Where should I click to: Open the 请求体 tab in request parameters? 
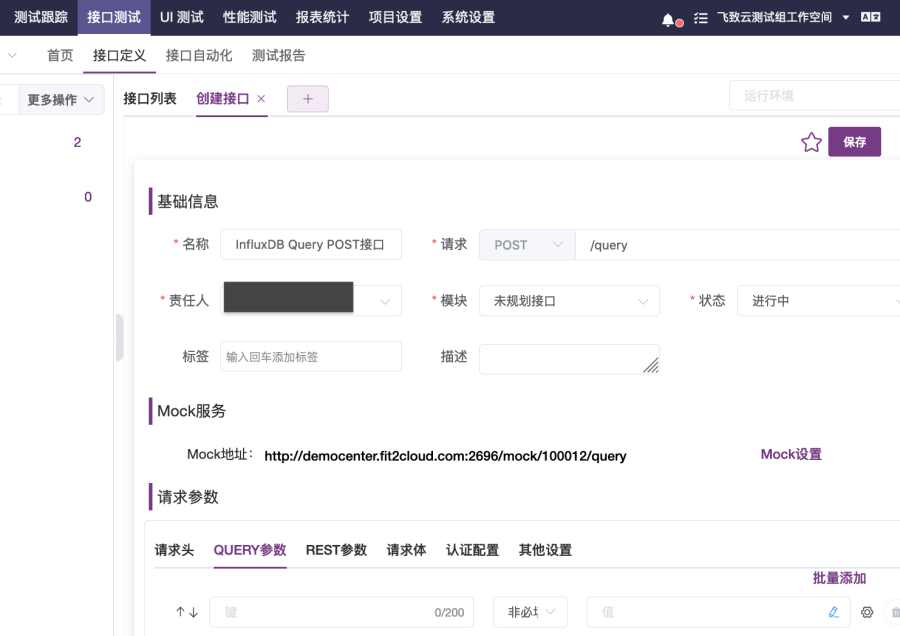pyautogui.click(x=405, y=549)
